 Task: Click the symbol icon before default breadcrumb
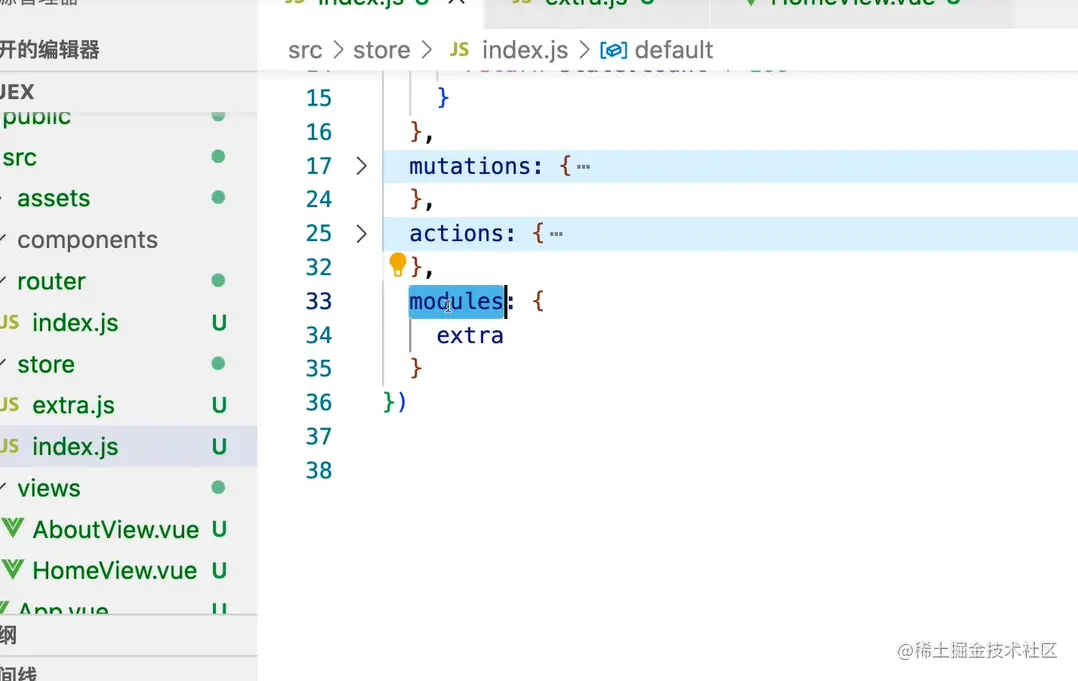[613, 50]
